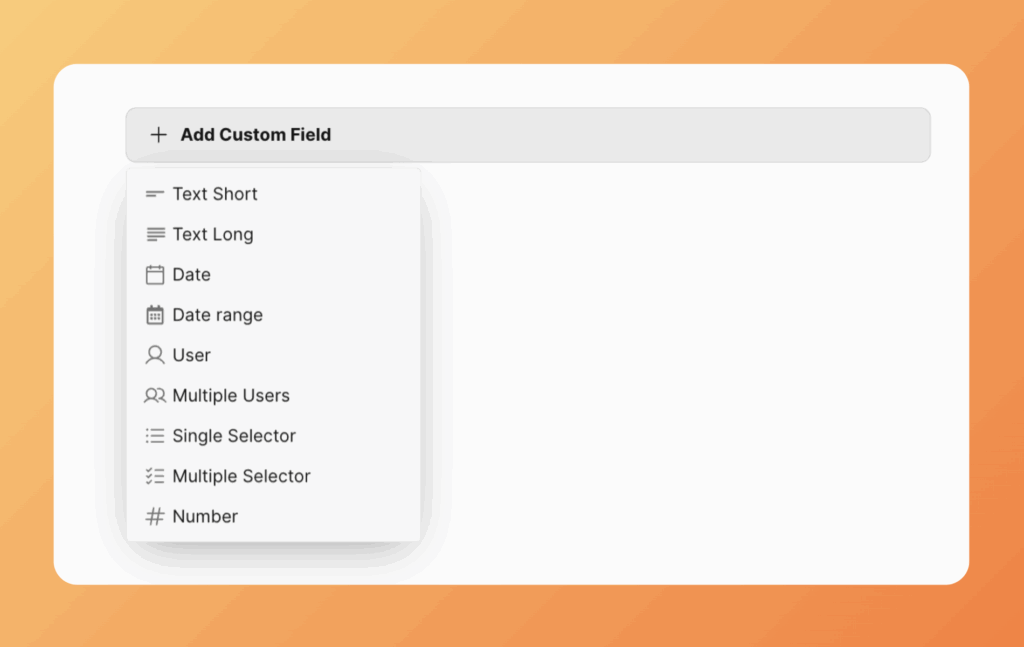Pick the Single Selector option
This screenshot has width=1024, height=647.
coord(234,436)
